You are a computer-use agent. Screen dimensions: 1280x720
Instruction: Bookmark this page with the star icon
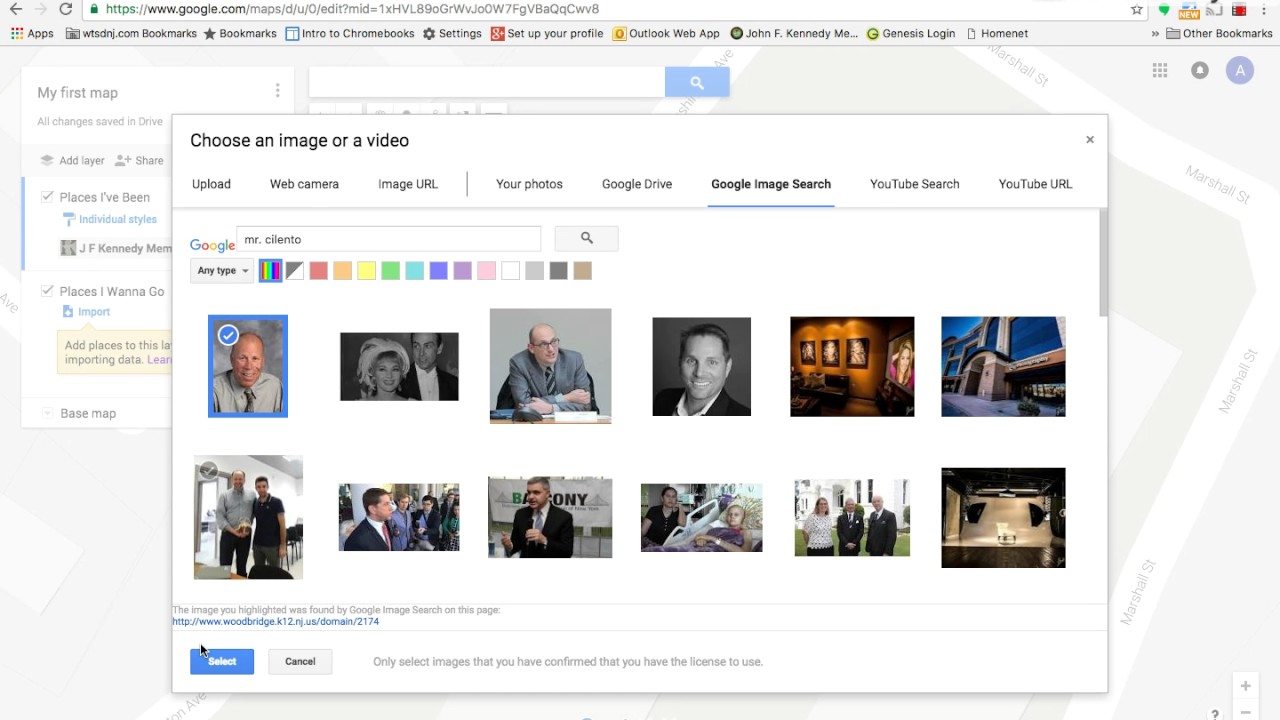[1137, 9]
